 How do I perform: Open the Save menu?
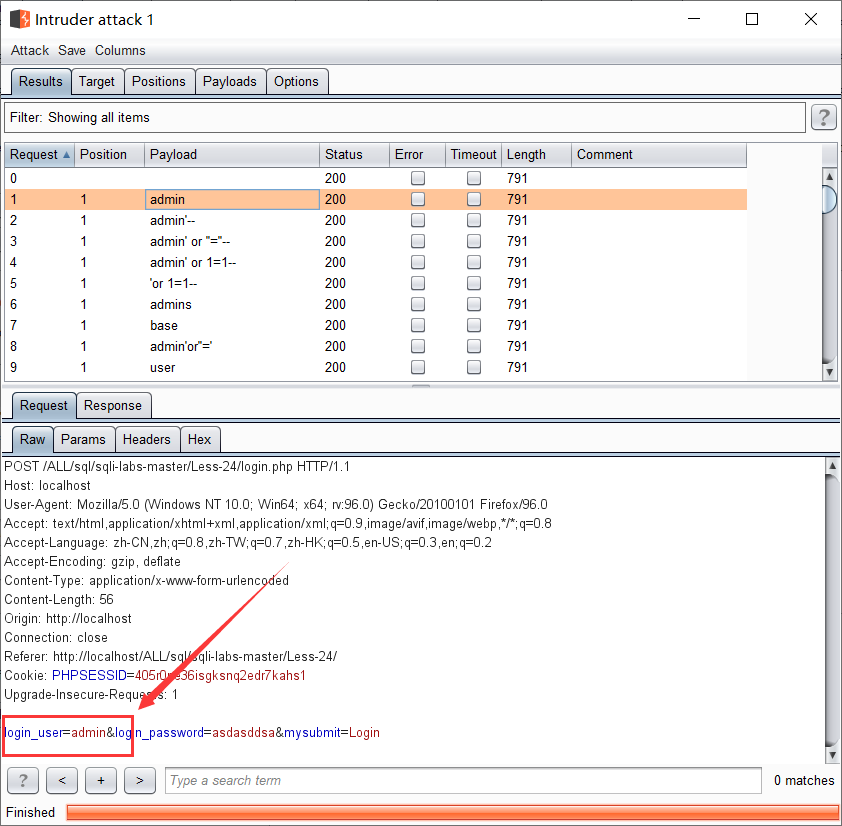coord(71,50)
